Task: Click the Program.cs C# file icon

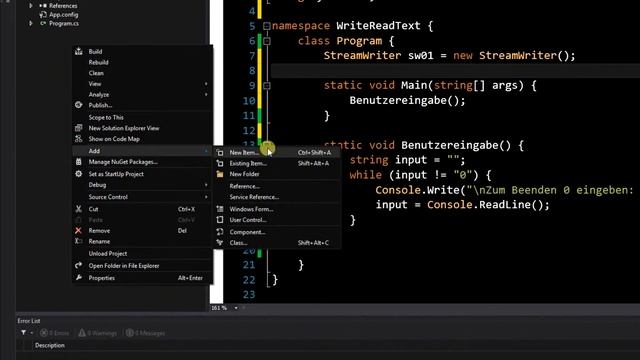Action: point(43,24)
